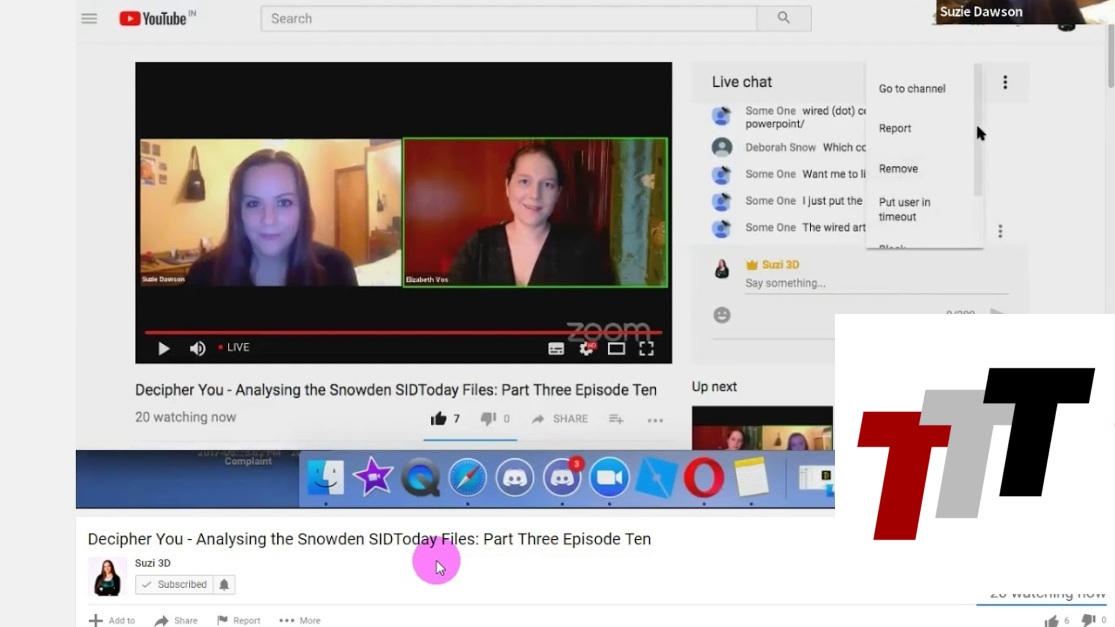Switch to theater mode view
This screenshot has height=627, width=1115.
click(x=616, y=348)
